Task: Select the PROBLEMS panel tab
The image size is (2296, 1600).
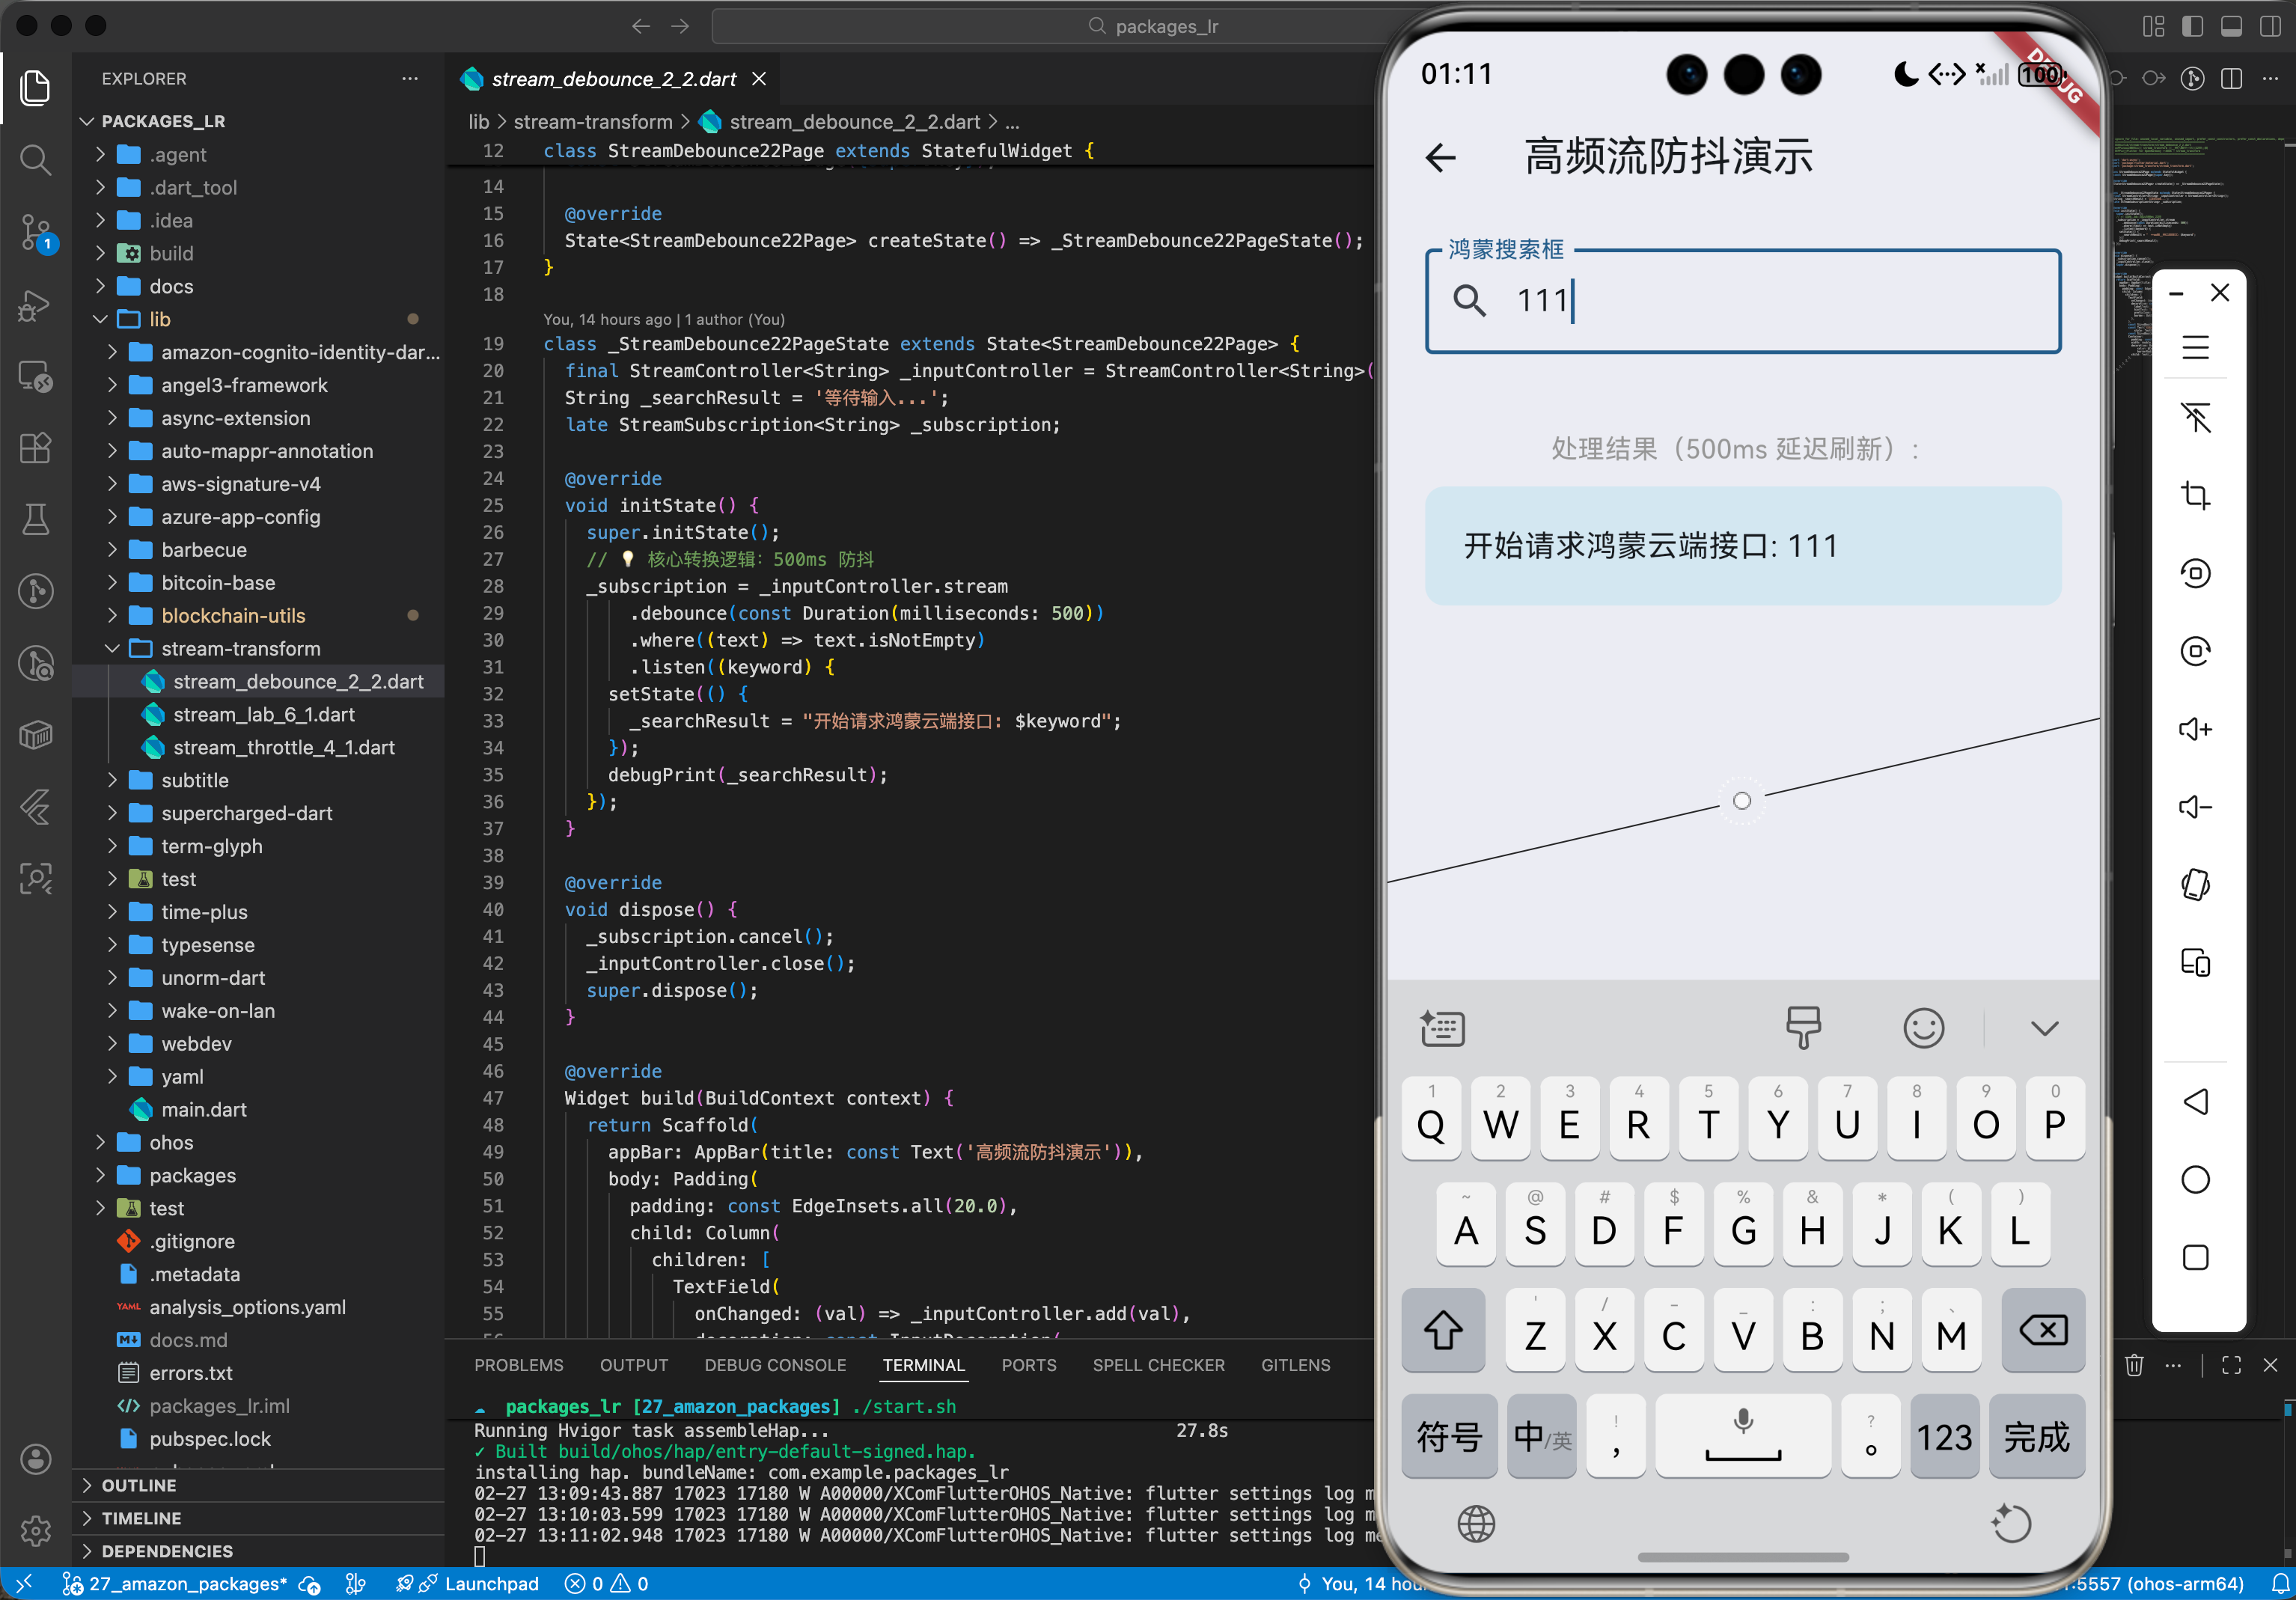Action: coord(518,1365)
